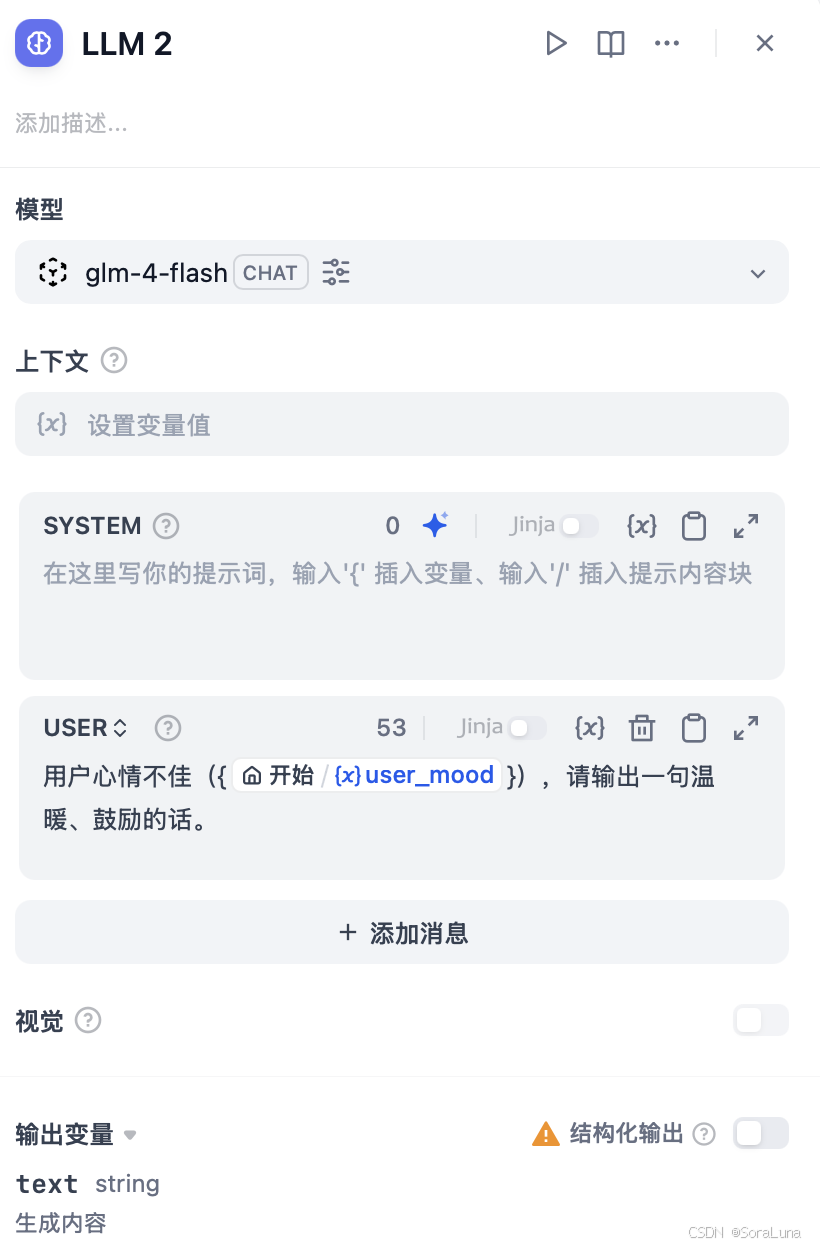Image resolution: width=820 pixels, height=1248 pixels.
Task: Change the USER role selector
Action: tap(86, 728)
